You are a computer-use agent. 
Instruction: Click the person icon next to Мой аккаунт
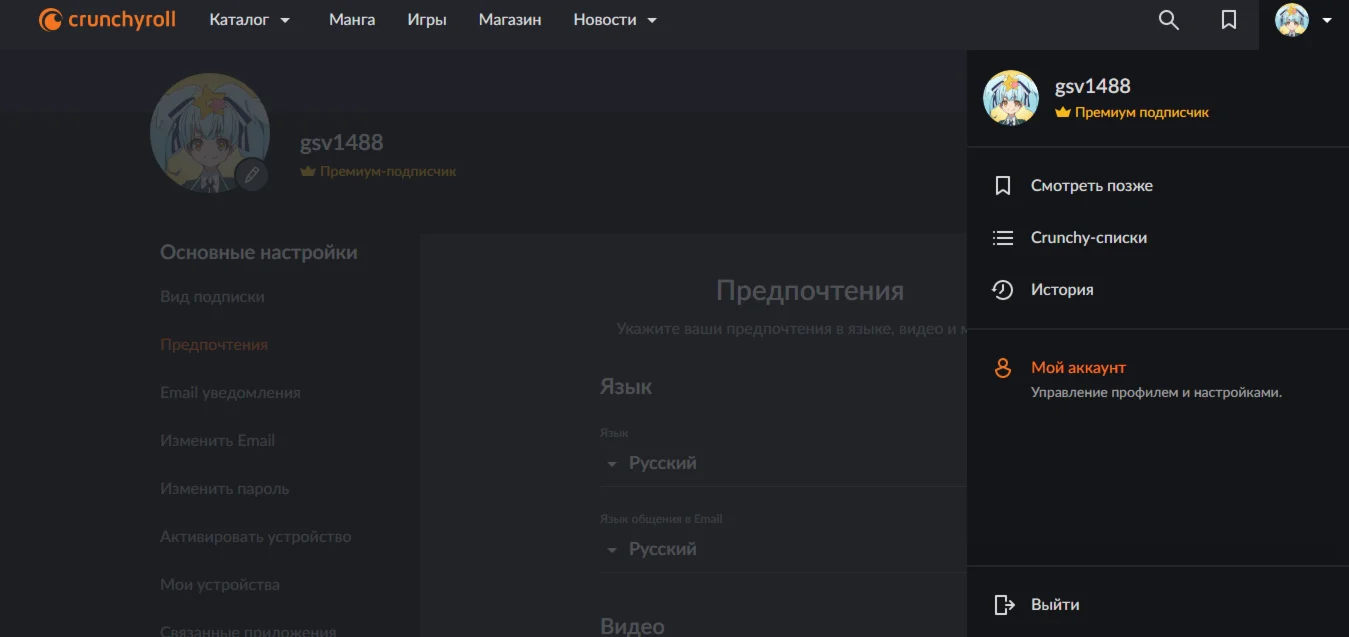(x=1003, y=368)
